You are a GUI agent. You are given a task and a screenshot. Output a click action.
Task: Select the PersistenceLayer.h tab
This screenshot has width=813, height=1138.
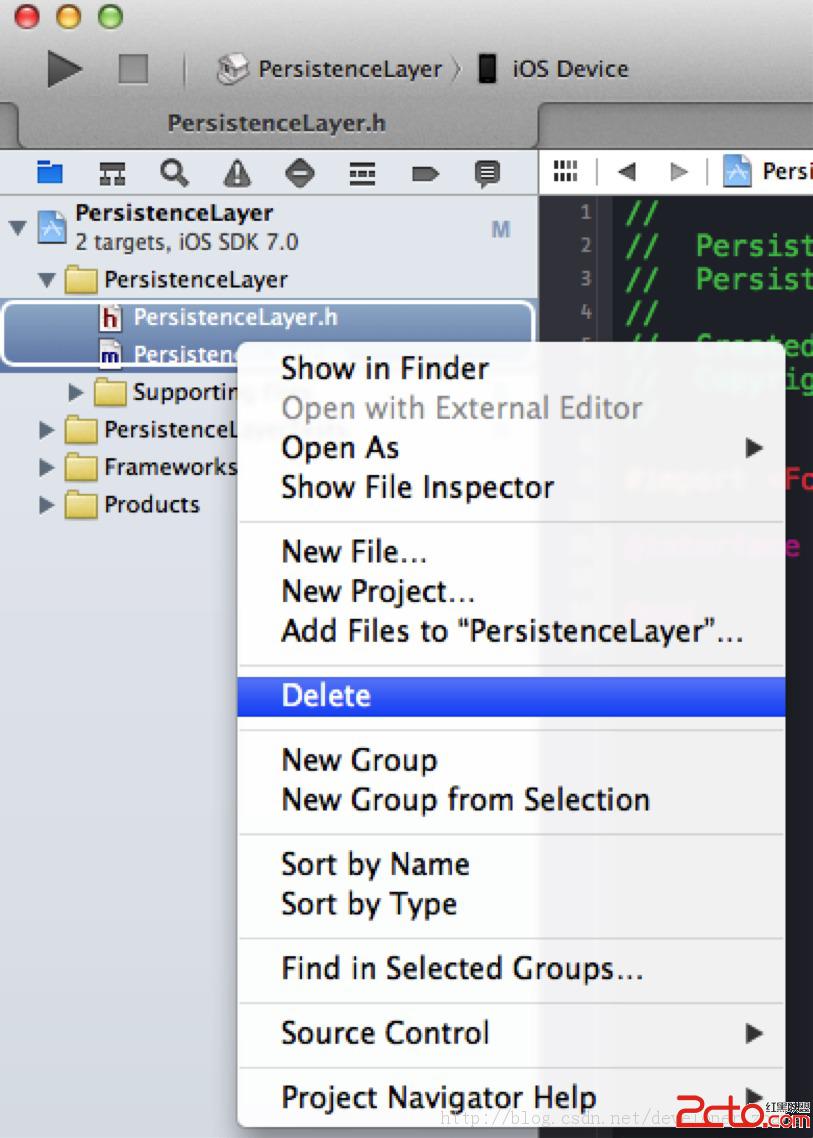click(x=277, y=123)
